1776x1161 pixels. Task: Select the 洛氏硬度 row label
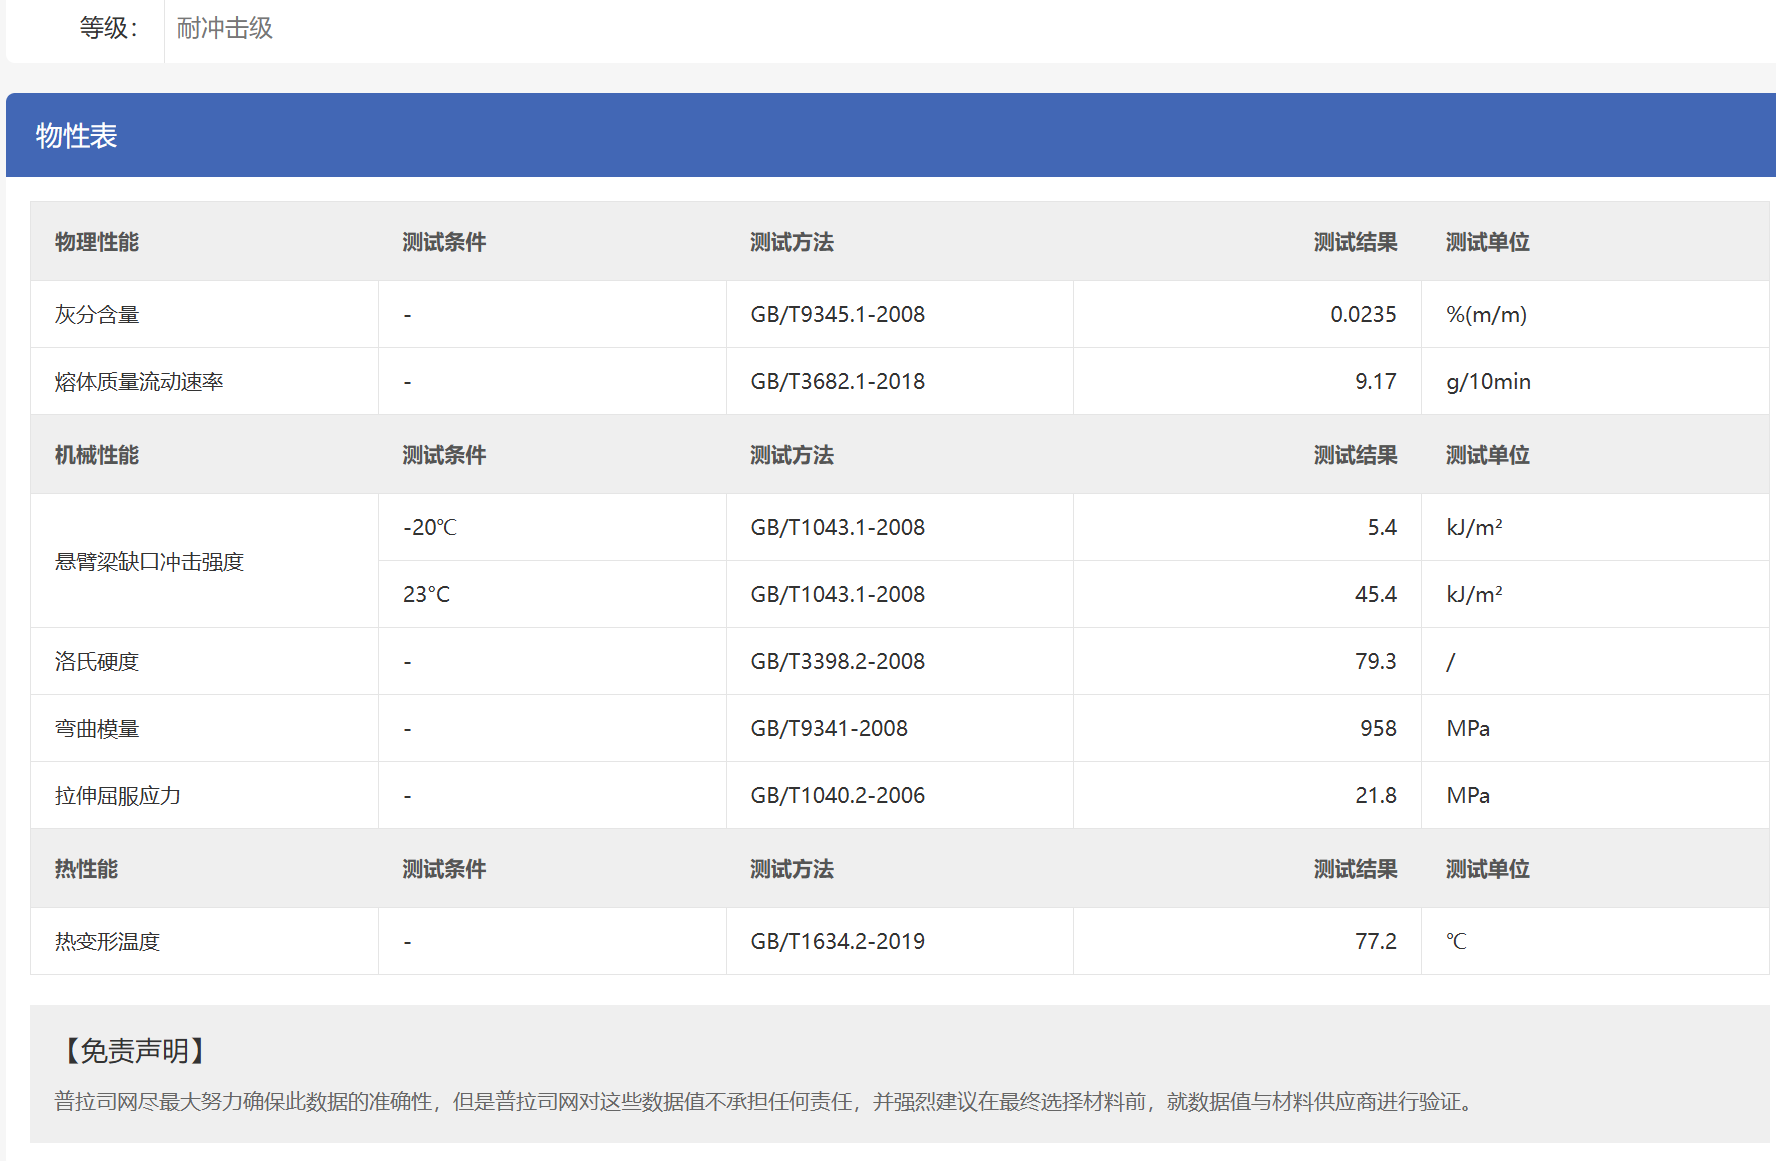coord(97,661)
